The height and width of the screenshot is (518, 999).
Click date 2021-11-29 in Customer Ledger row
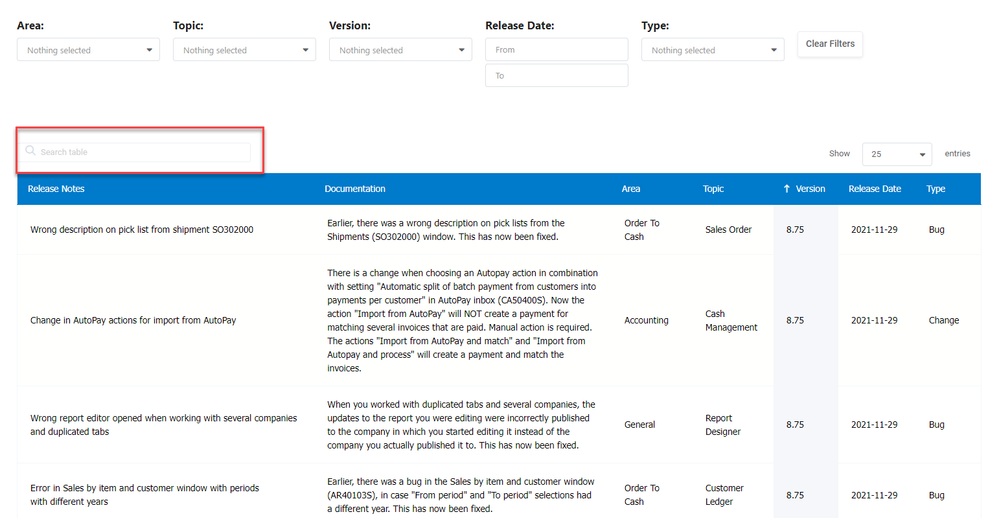[x=874, y=495]
